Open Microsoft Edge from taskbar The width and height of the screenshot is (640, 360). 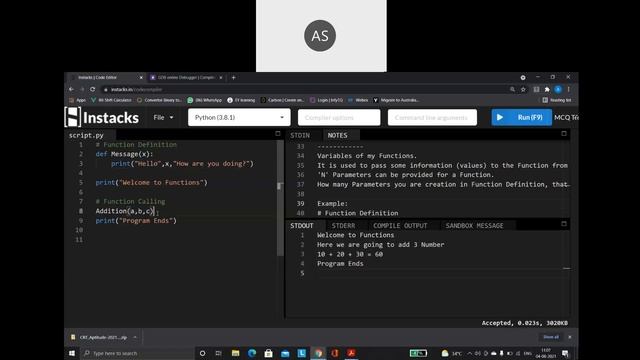[x=252, y=353]
